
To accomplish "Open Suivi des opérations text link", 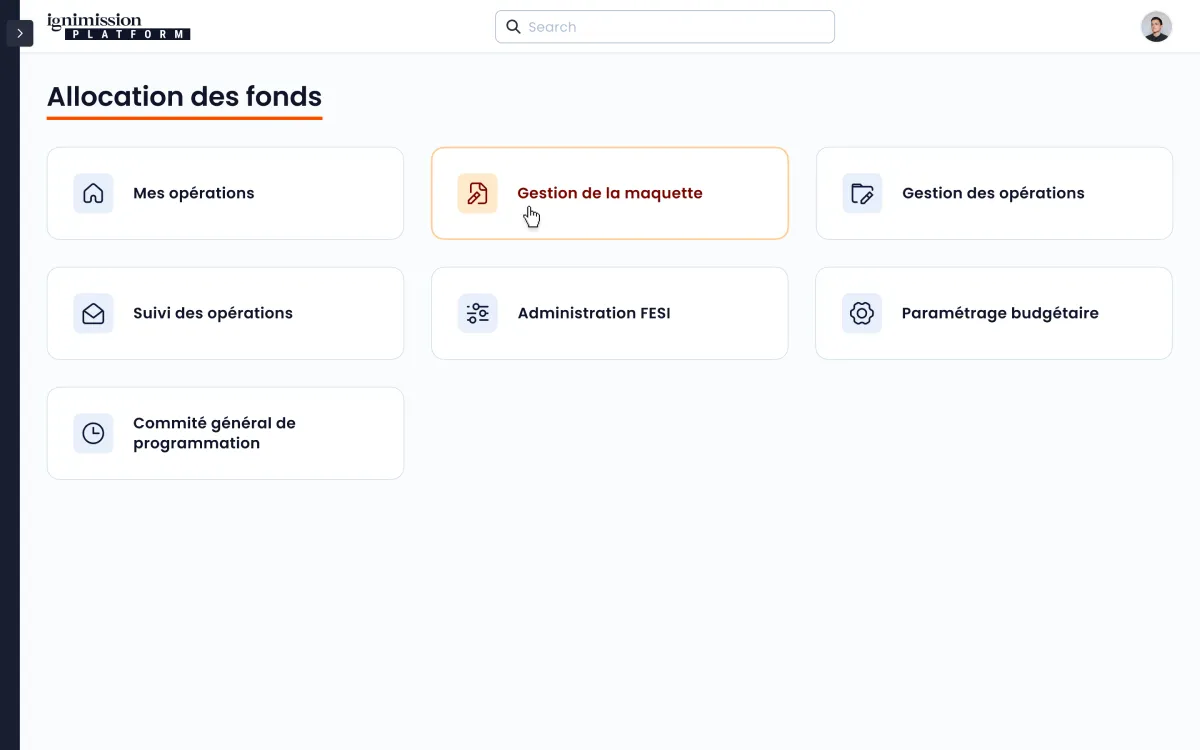I will point(213,313).
